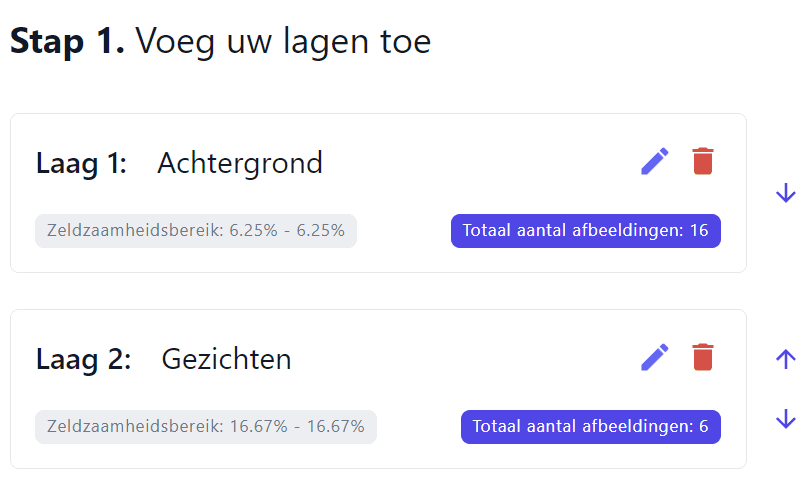Select the Gezichten layer name text
Image resolution: width=810 pixels, height=477 pixels.
tap(226, 359)
